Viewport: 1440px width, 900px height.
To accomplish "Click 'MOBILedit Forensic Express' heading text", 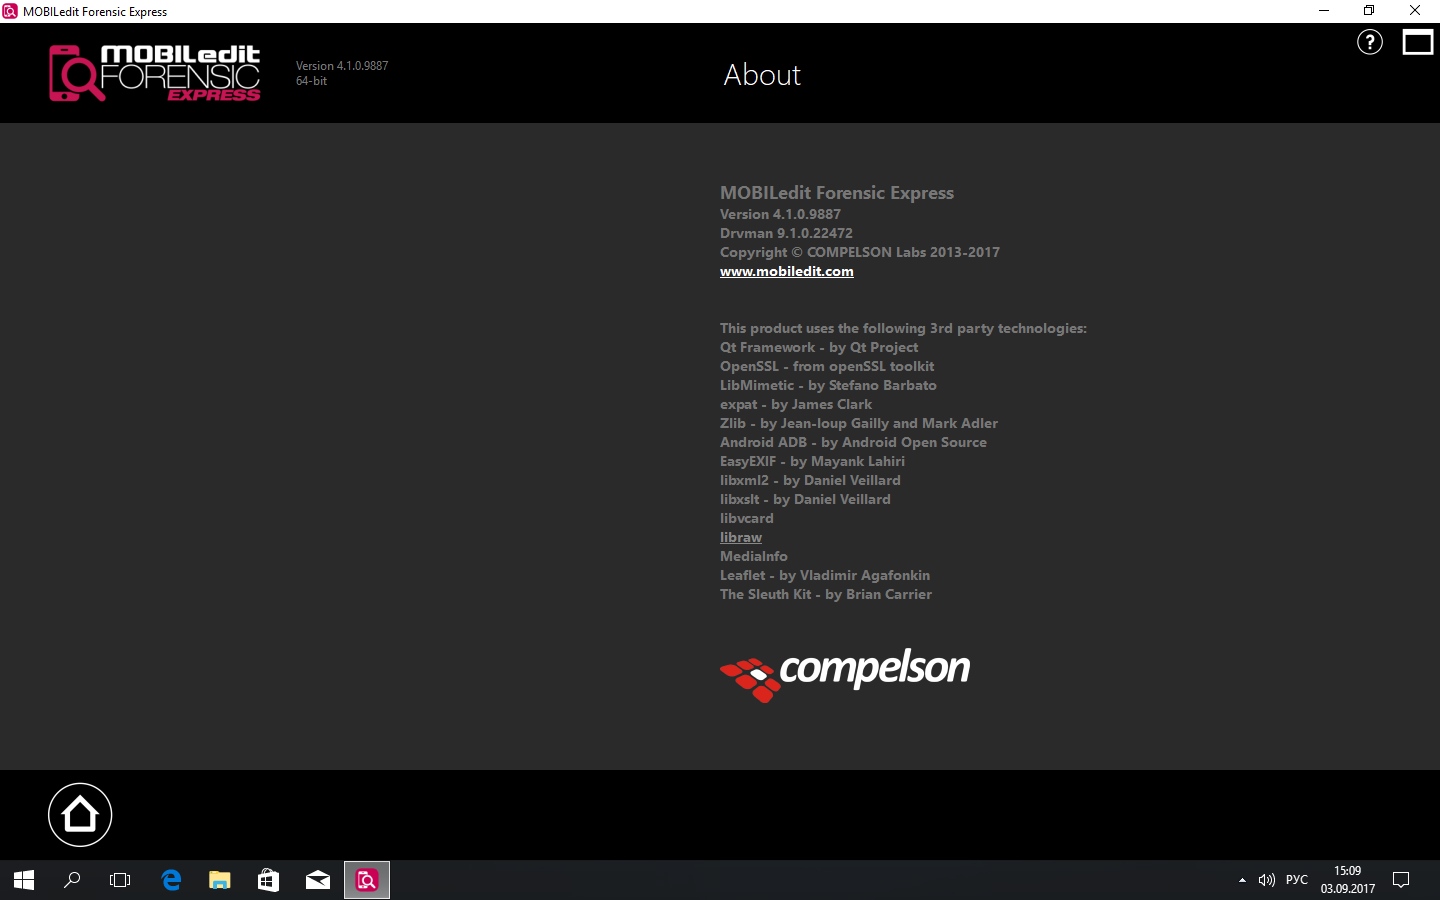I will click(x=837, y=193).
